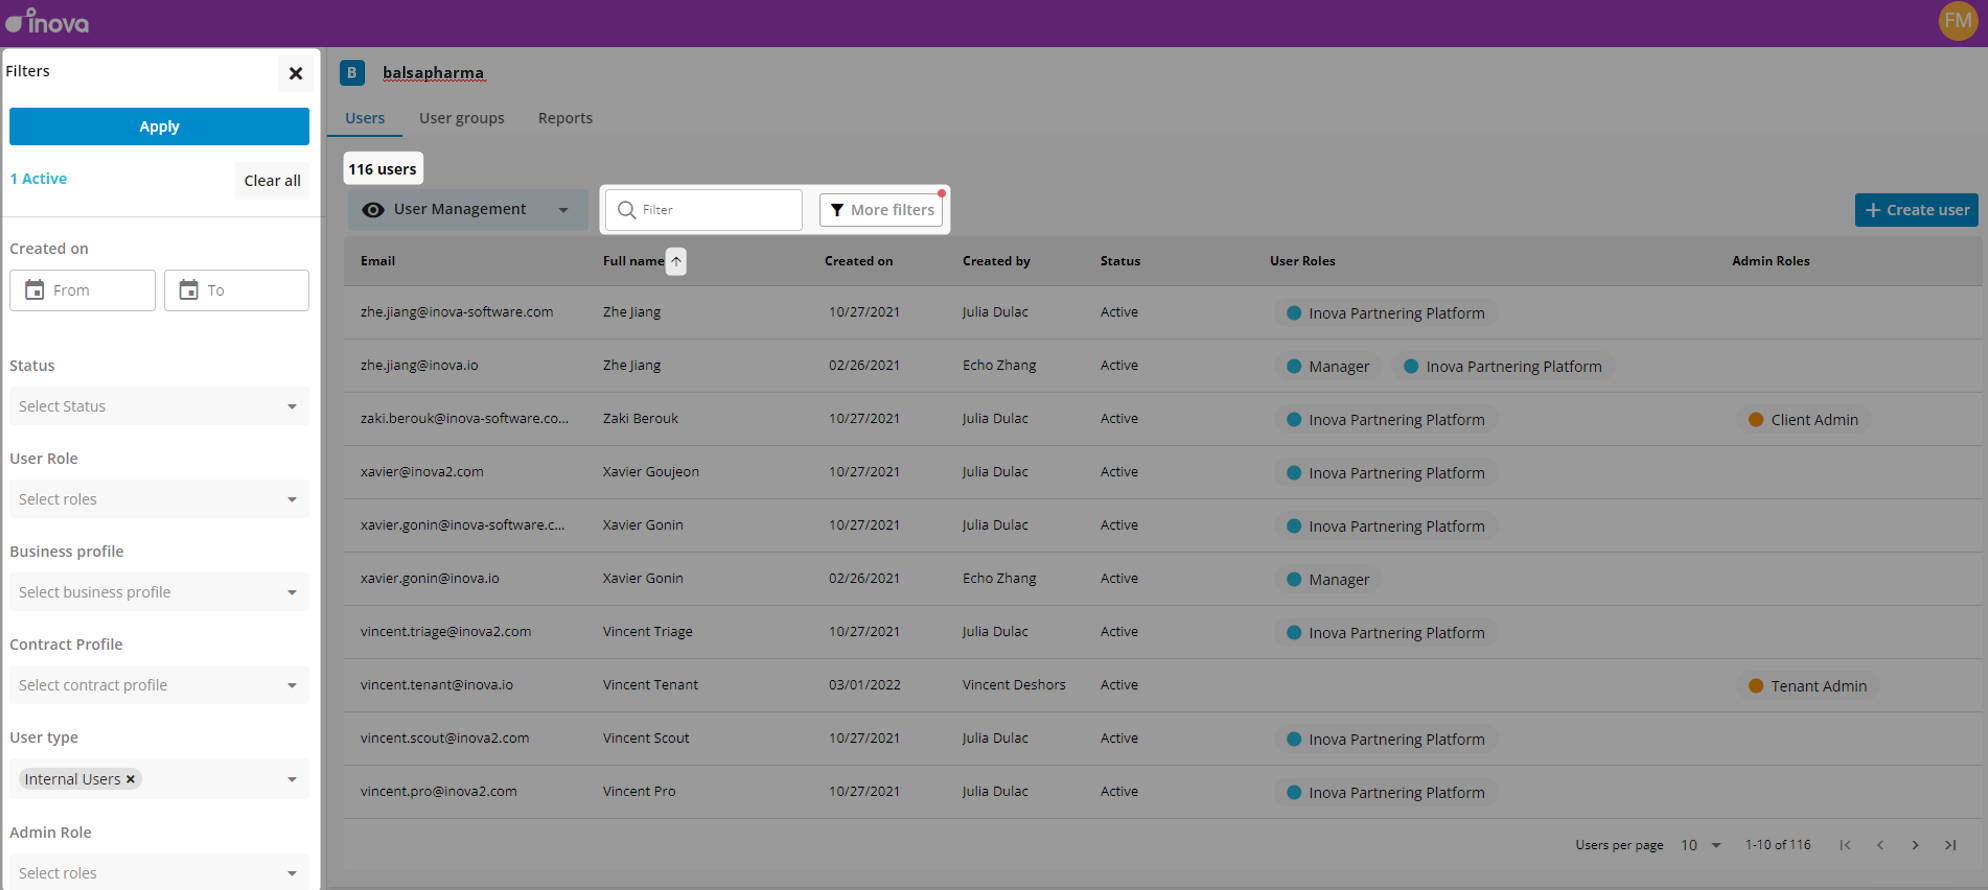Screen dimensions: 1988x890
Task: Expand the Select Status dropdown
Action: pyautogui.click(x=159, y=406)
